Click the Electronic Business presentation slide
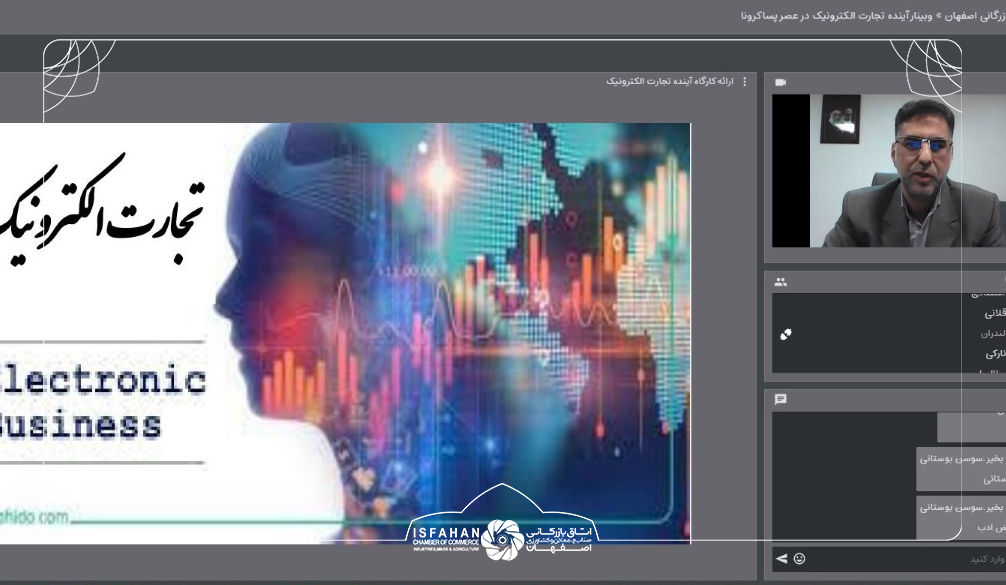Viewport: 1006px width, 585px height. [x=345, y=334]
